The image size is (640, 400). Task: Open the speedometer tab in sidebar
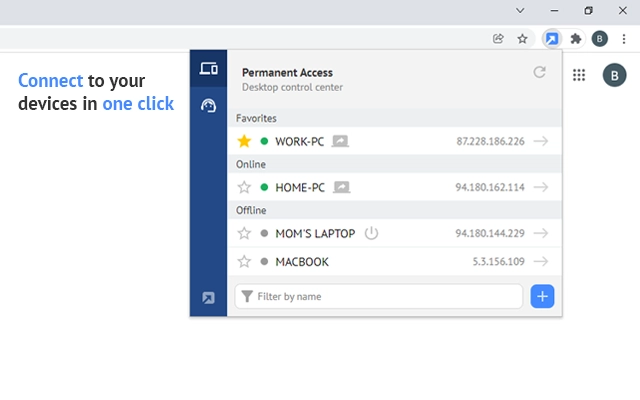click(208, 105)
